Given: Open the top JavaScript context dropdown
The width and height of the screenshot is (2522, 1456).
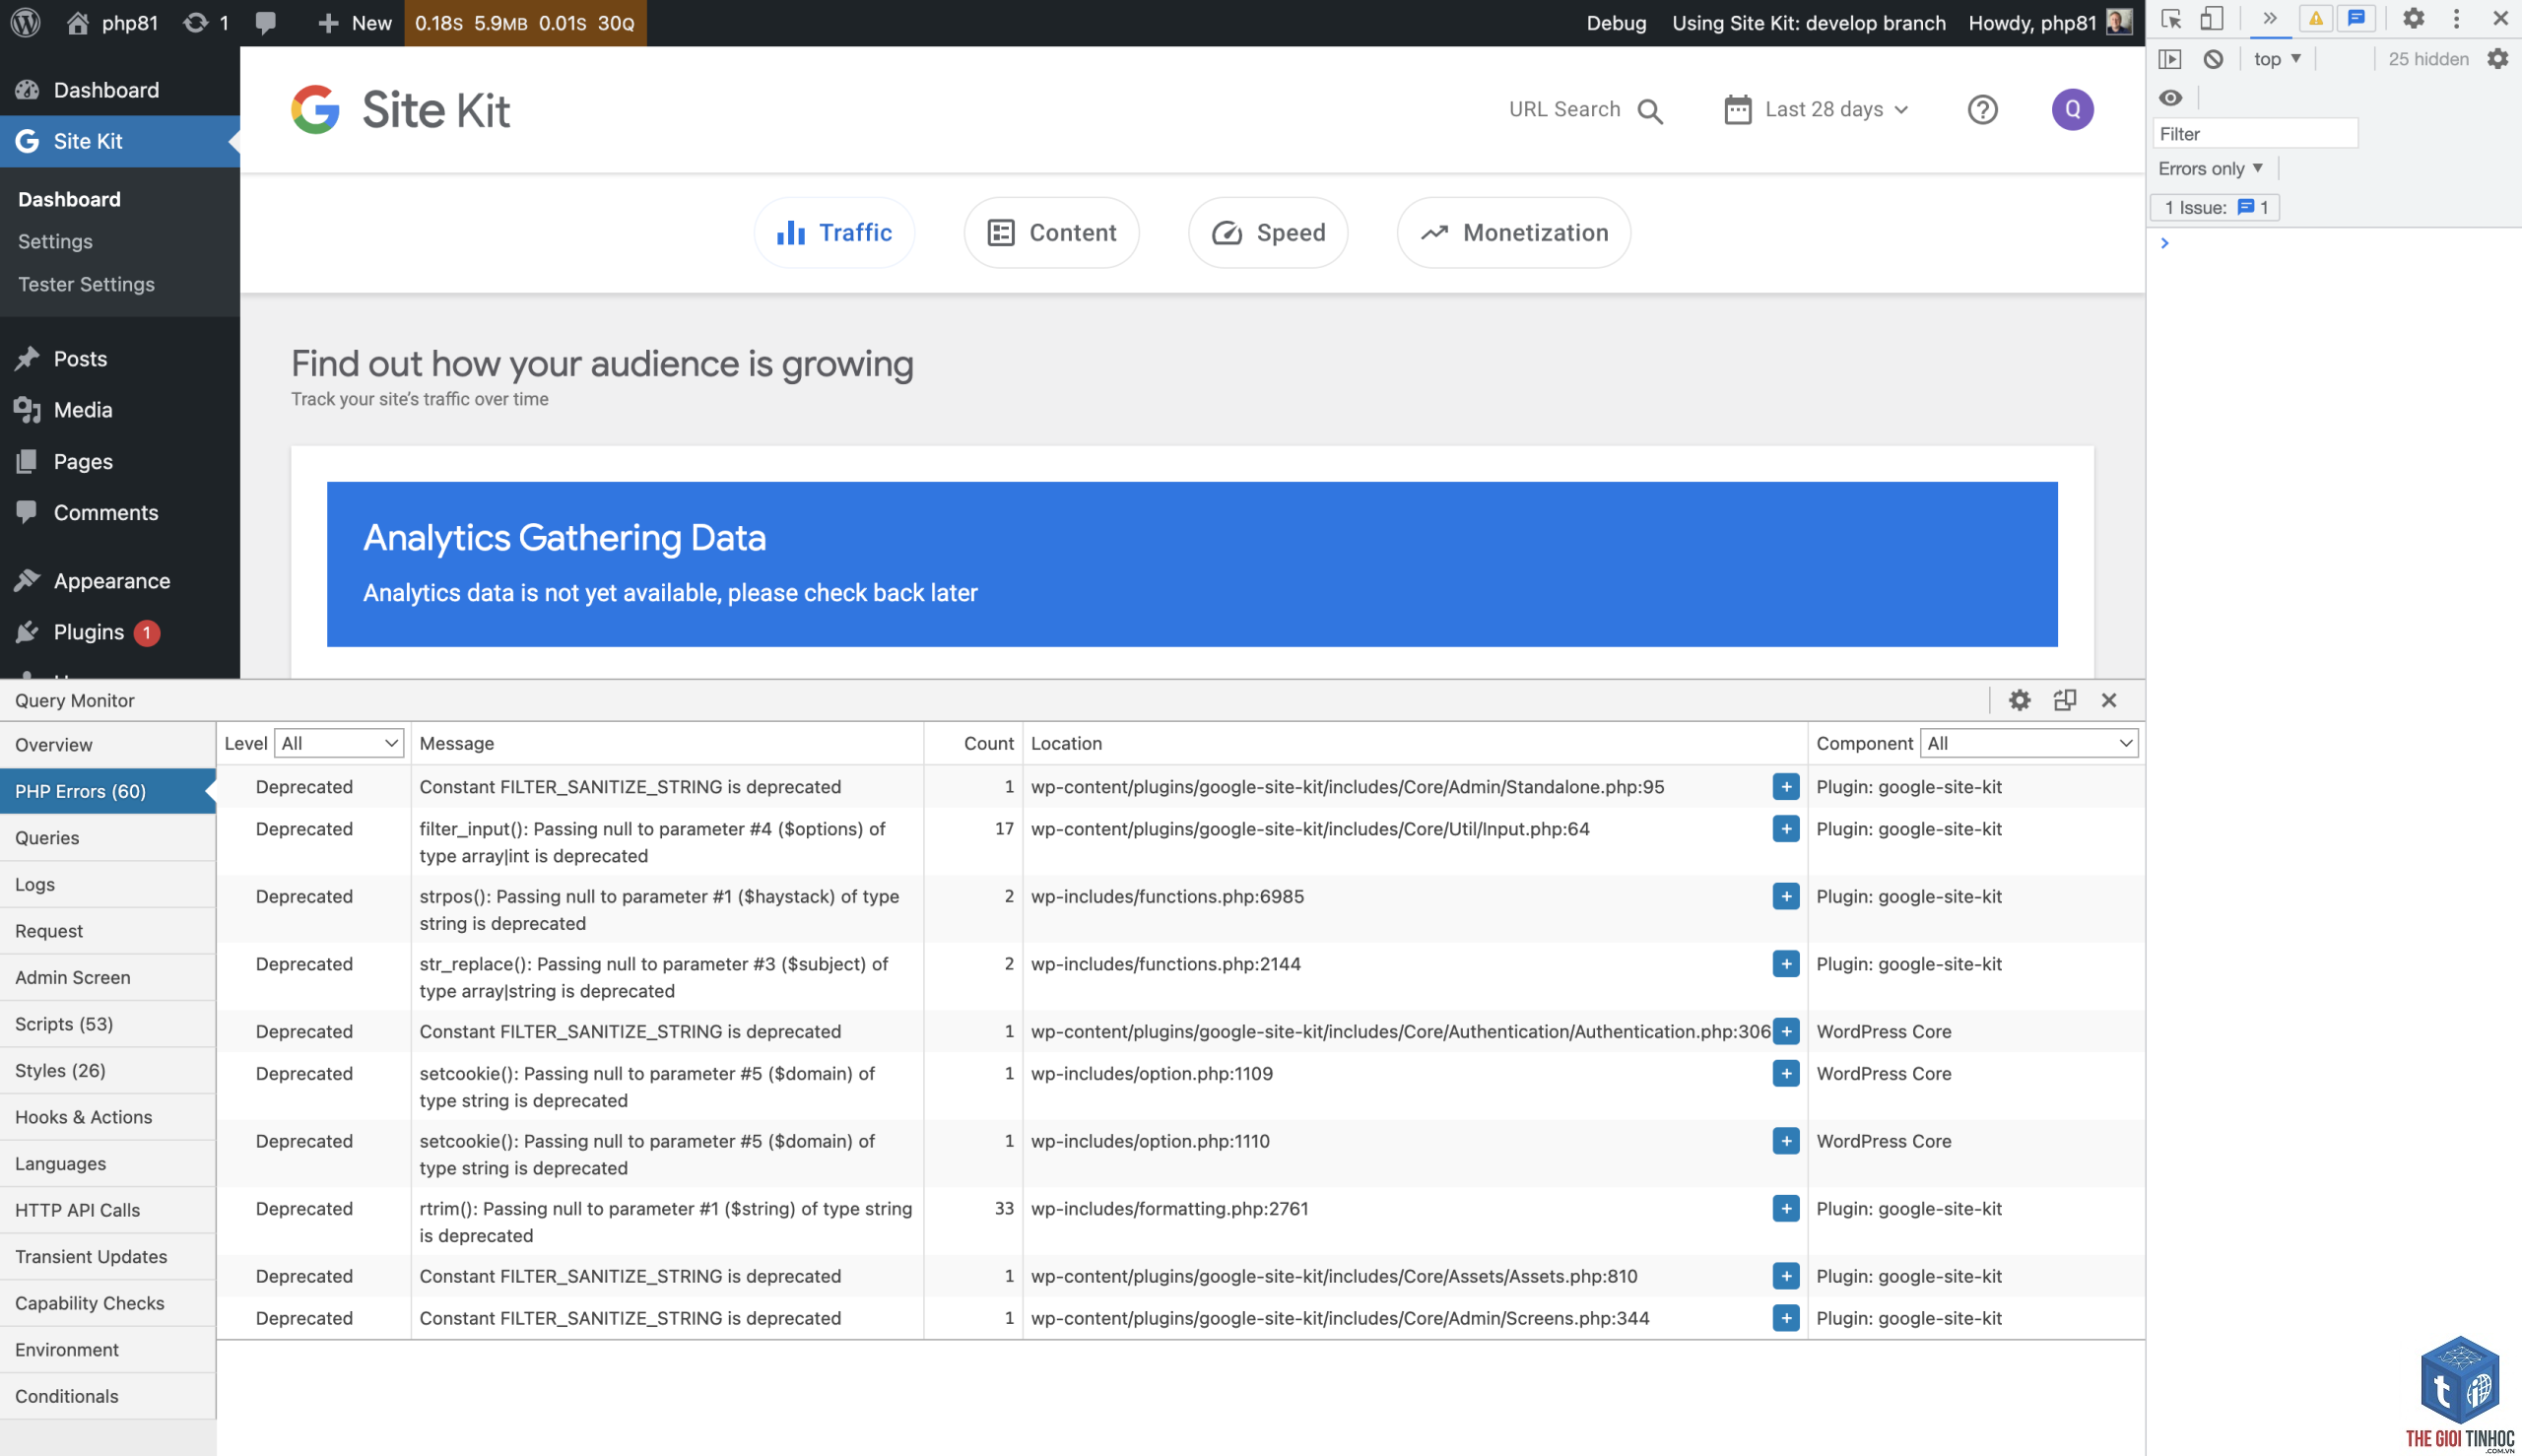Looking at the screenshot, I should coord(2277,59).
